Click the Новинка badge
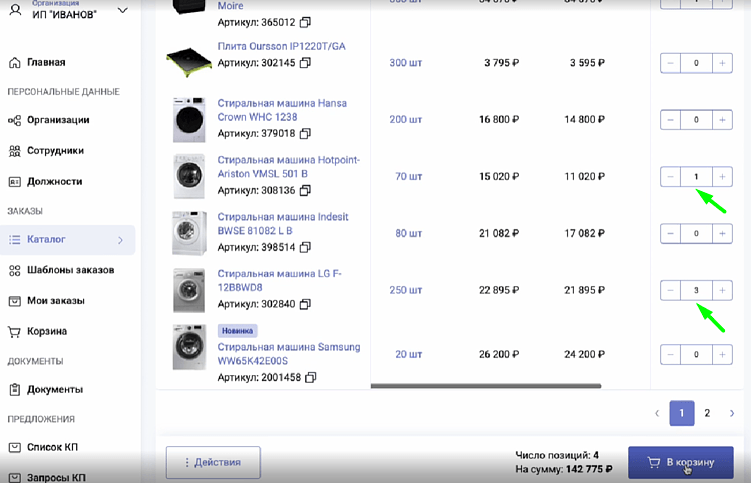This screenshot has height=483, width=751. (238, 331)
